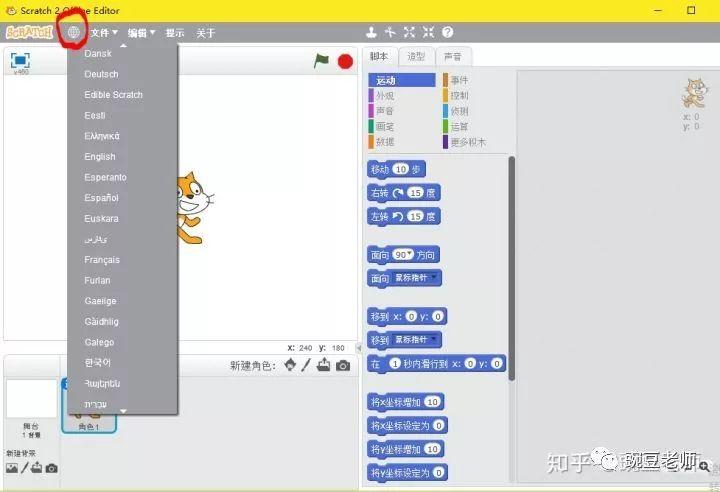Viewport: 720px width, 492px height.
Task: Click the green flag to start
Action: (x=321, y=61)
